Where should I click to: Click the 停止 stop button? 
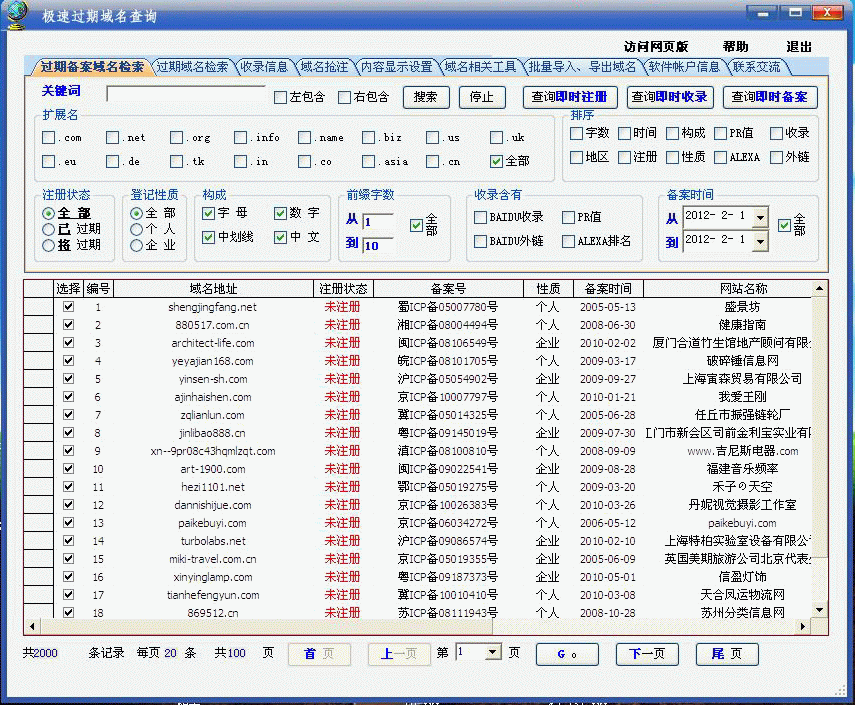coord(482,97)
